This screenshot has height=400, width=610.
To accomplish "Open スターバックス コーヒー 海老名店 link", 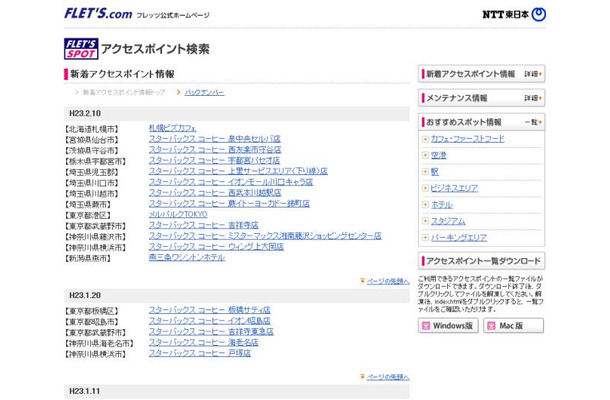I will [x=203, y=342].
